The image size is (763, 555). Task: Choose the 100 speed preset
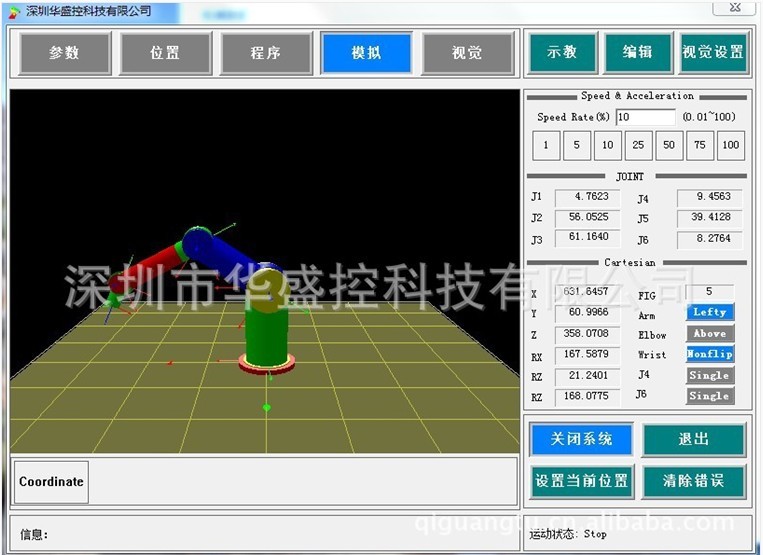[x=731, y=145]
